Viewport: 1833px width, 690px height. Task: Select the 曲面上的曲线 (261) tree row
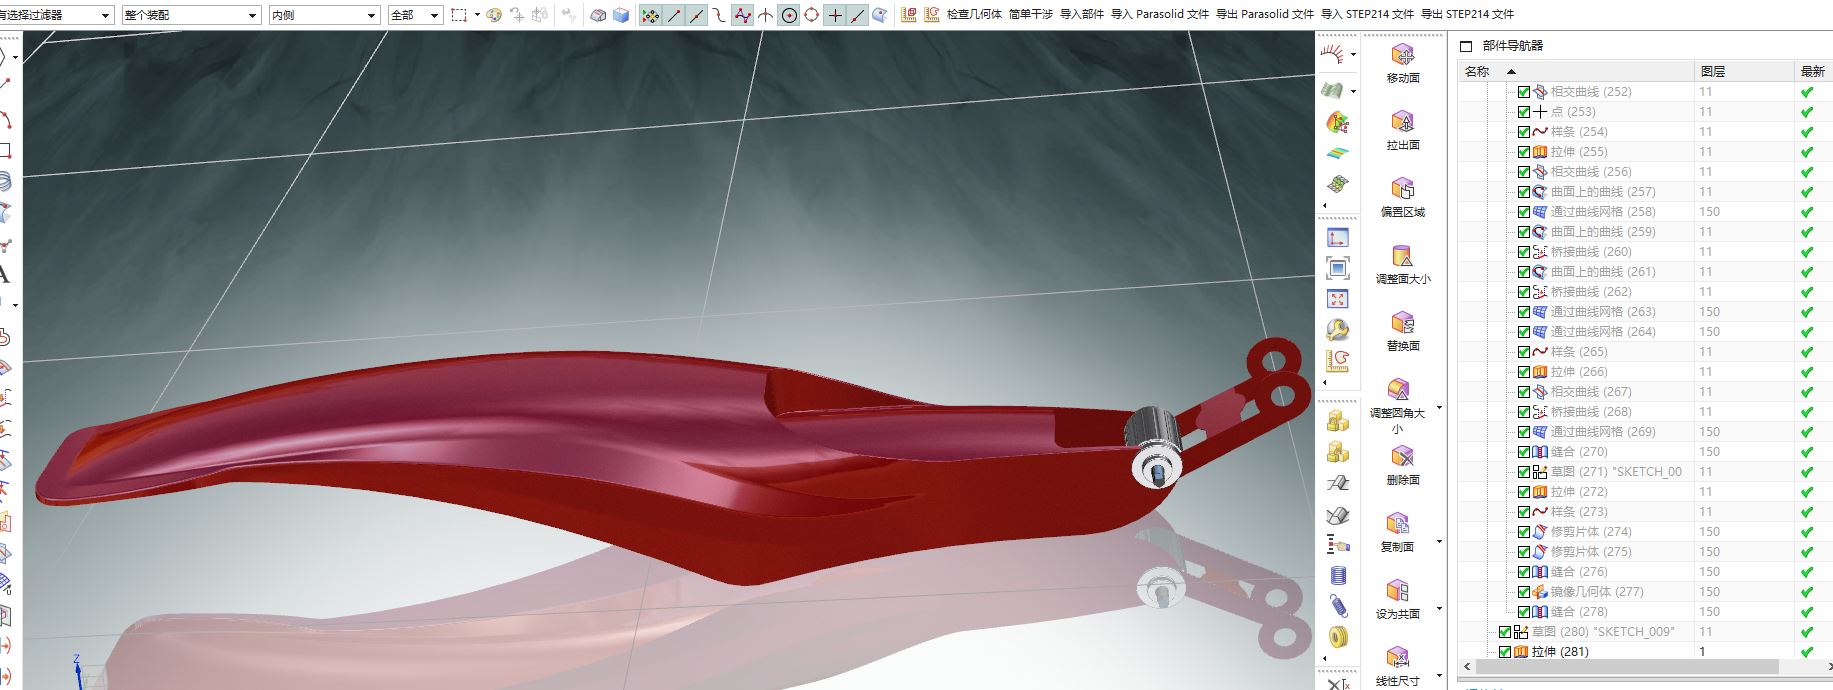(x=1645, y=271)
